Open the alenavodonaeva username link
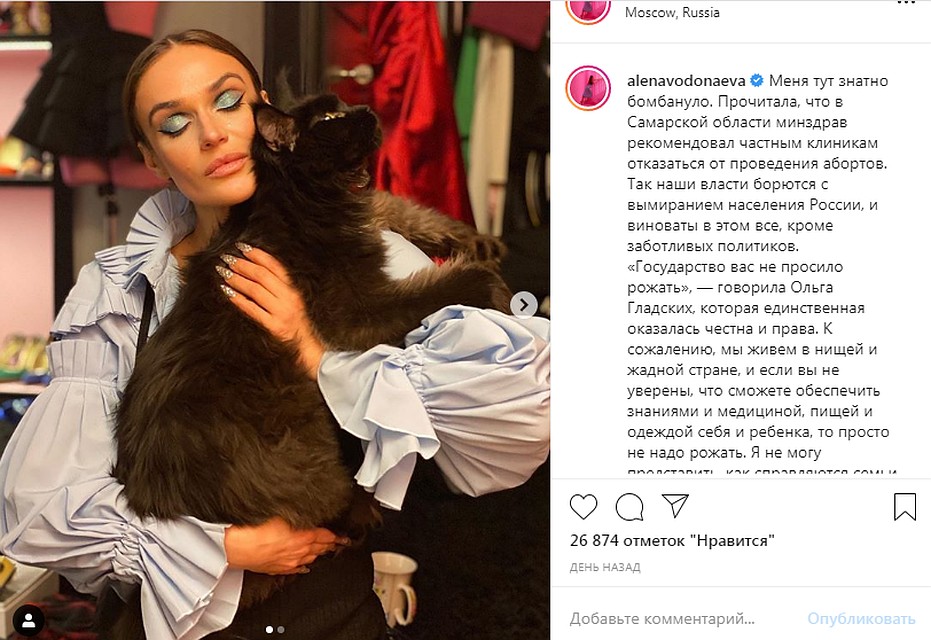The height and width of the screenshot is (640, 931). tap(686, 81)
